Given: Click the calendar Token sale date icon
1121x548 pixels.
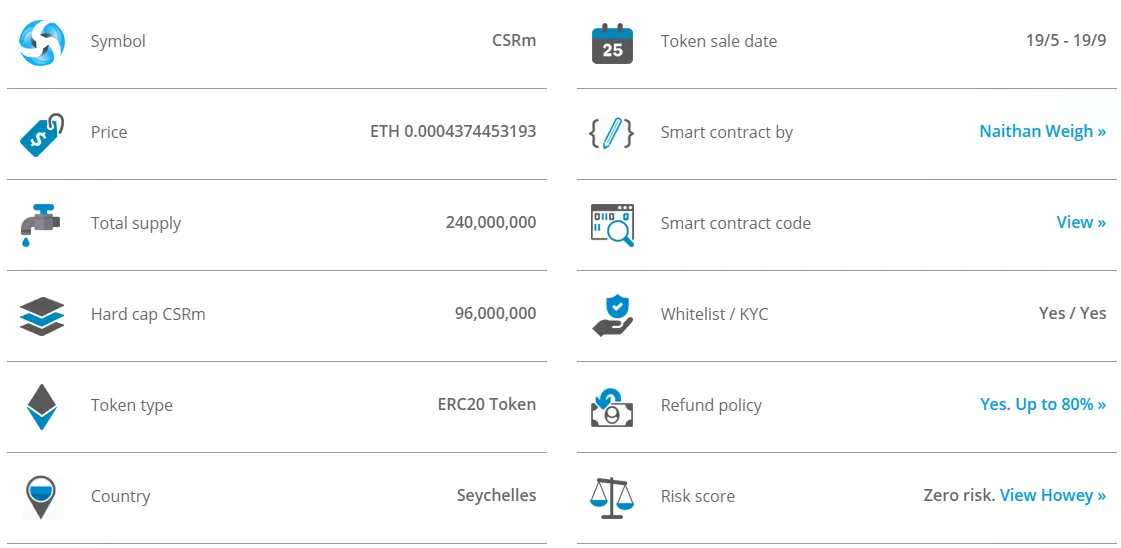Looking at the screenshot, I should coord(613,44).
